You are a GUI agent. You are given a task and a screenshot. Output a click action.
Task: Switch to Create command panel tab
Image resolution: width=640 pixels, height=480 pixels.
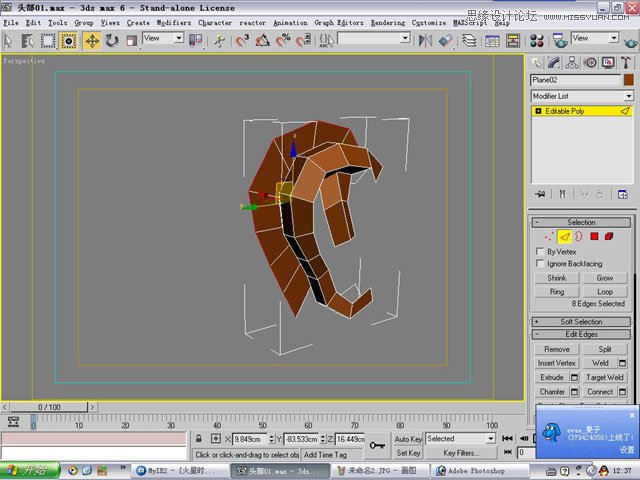(x=536, y=63)
